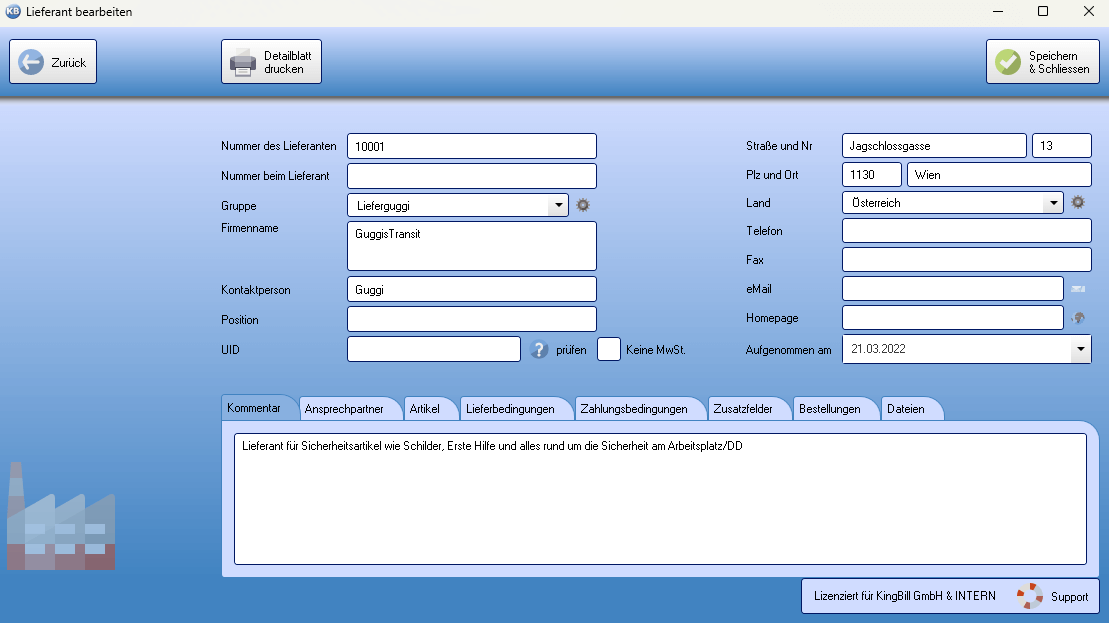Click the globe icon beside Homepage field
The width and height of the screenshot is (1109, 623).
1078,318
